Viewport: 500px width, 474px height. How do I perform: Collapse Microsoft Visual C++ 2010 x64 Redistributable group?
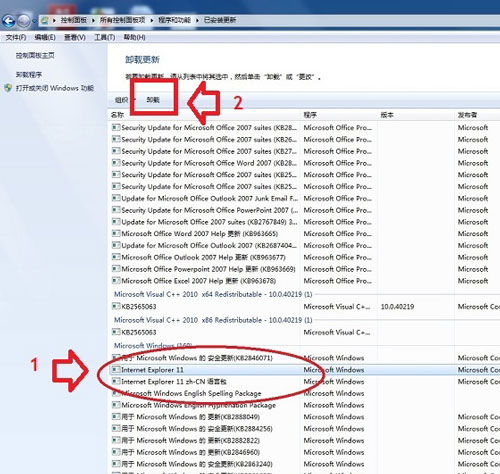point(213,294)
